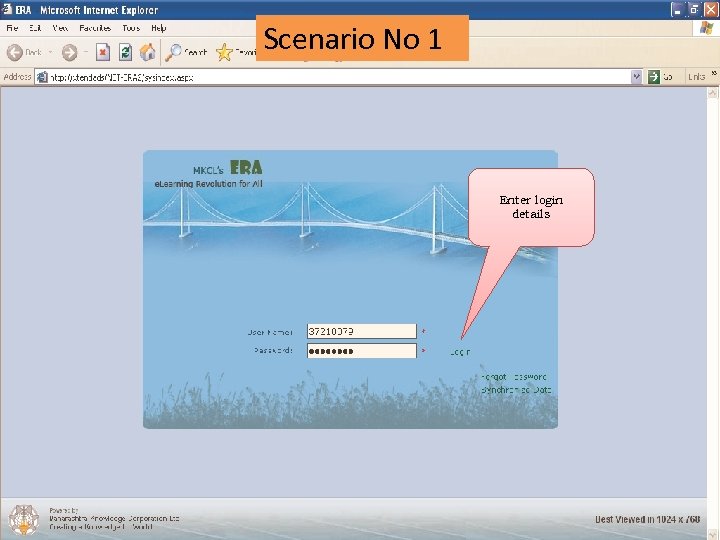Close the Internet Explorer window

tap(711, 10)
